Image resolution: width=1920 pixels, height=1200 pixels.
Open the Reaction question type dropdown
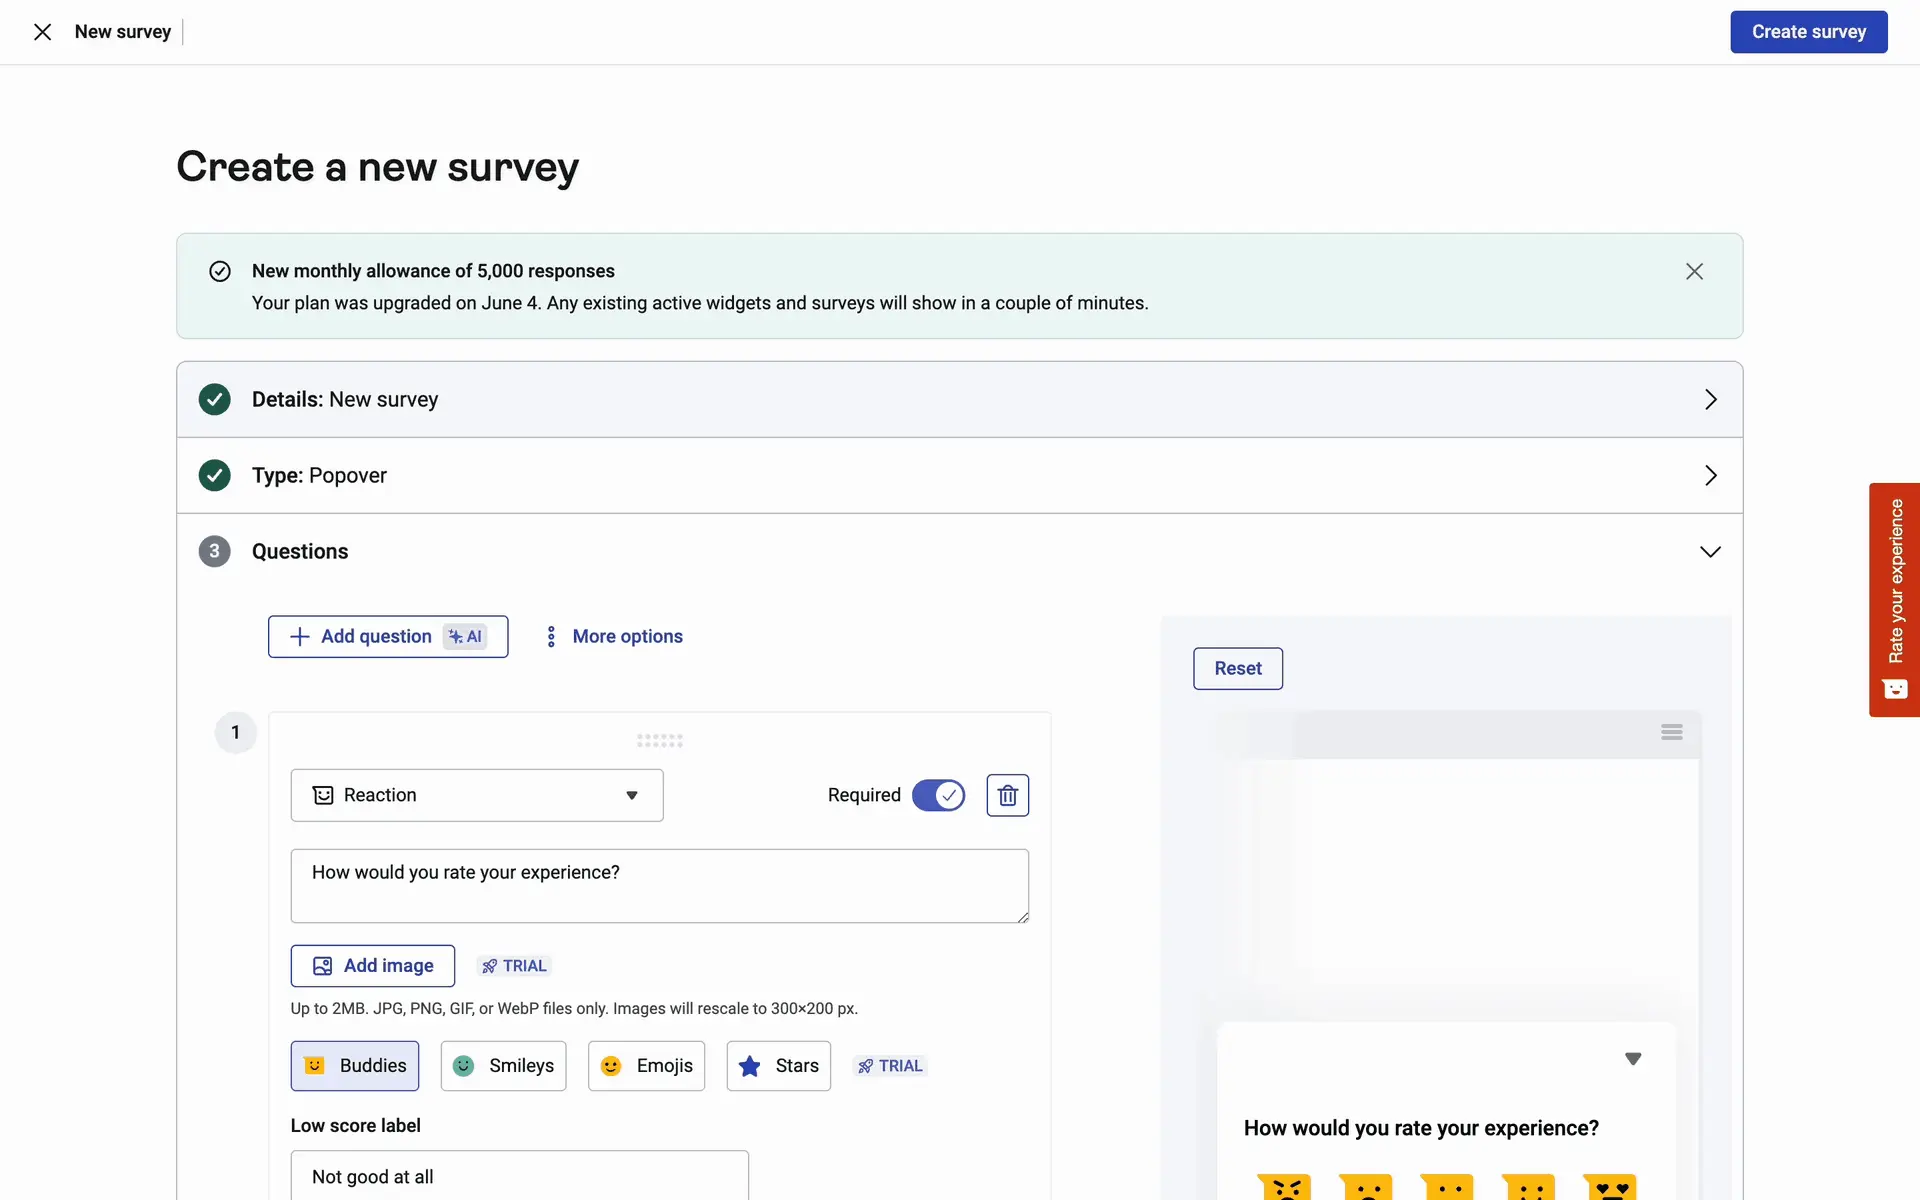tap(477, 795)
